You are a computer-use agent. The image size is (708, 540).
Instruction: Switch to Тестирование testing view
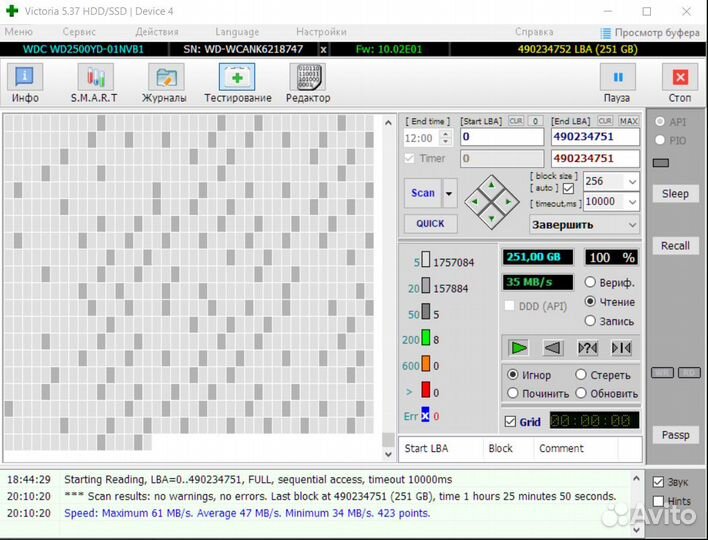point(237,80)
